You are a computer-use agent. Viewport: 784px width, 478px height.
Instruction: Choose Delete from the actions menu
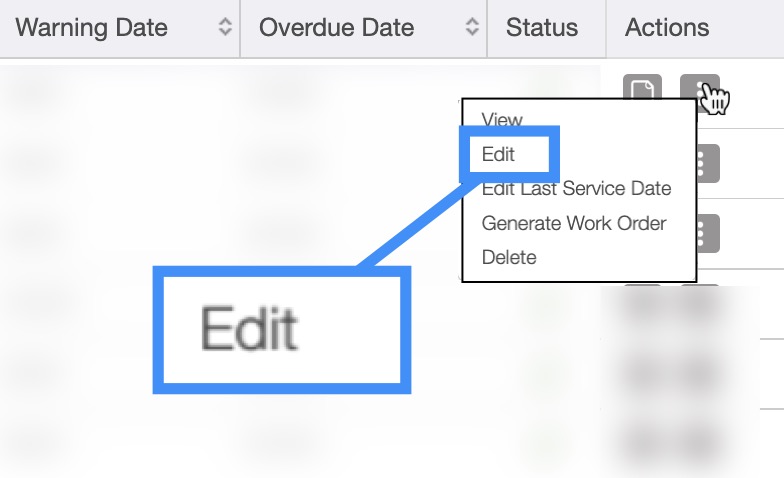pos(509,257)
